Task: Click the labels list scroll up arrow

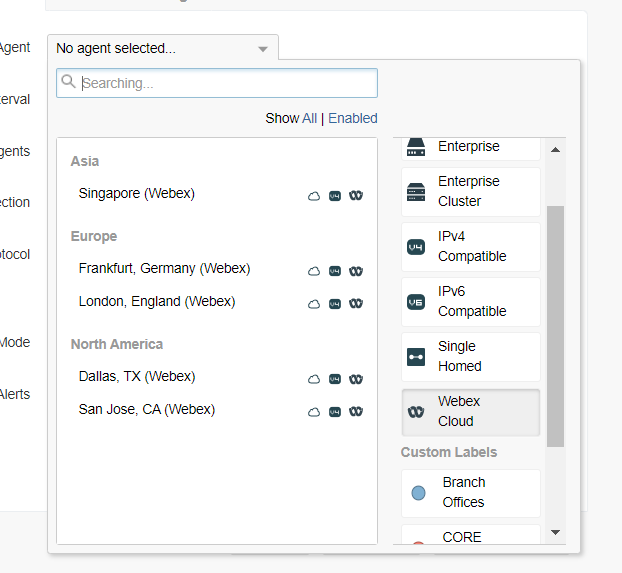Action: [x=555, y=150]
